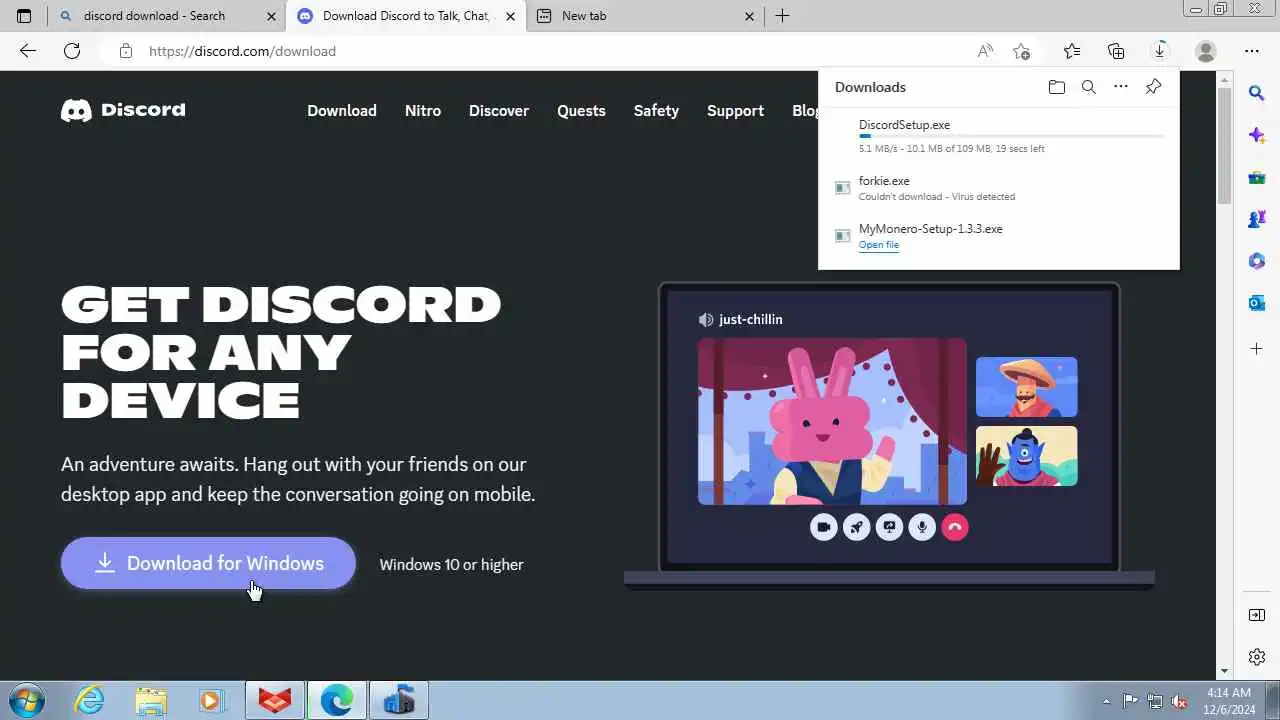Search downloads in the Downloads panel

[1089, 87]
